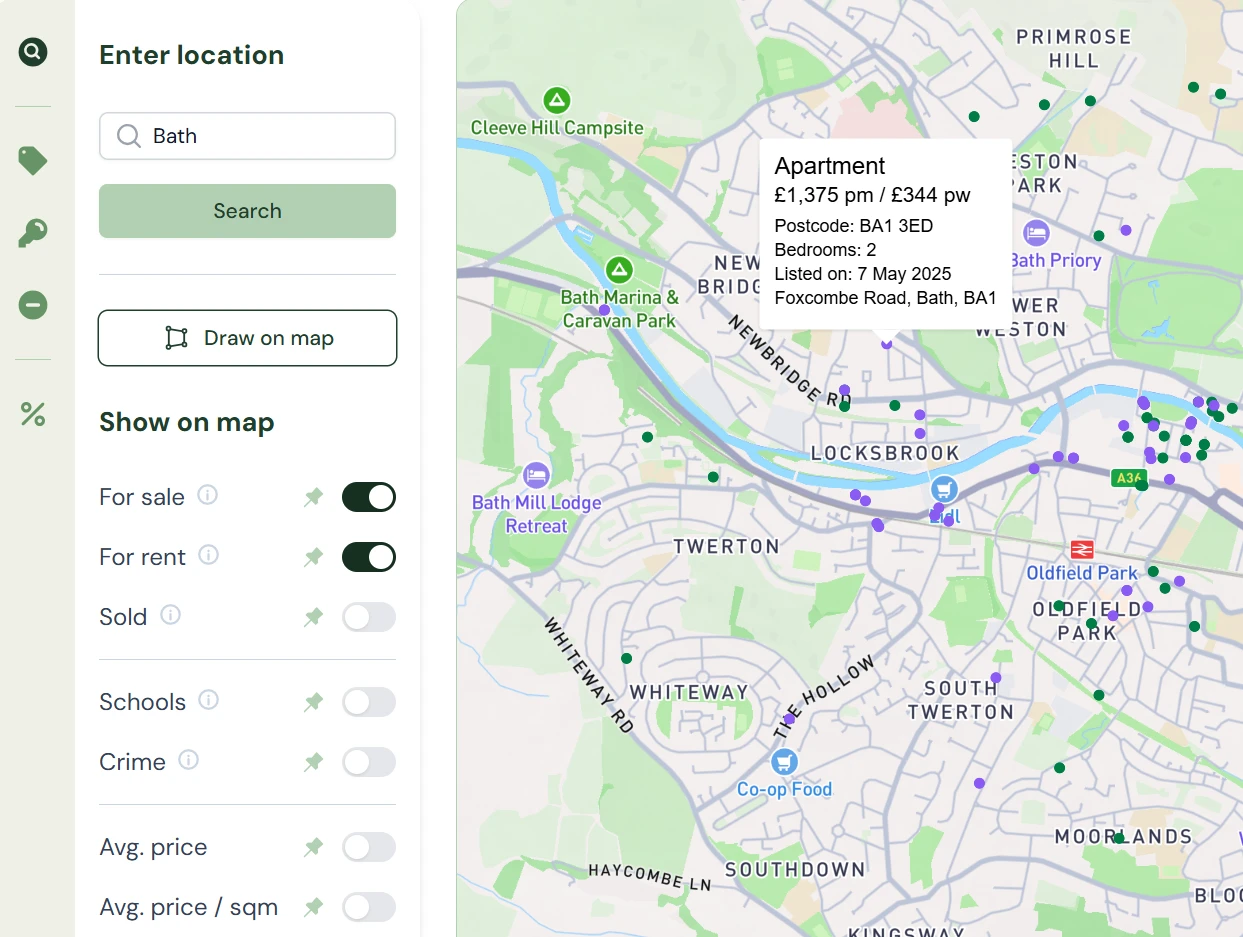This screenshot has width=1243, height=937.
Task: Switch on Avg. price toggle
Action: pos(369,847)
